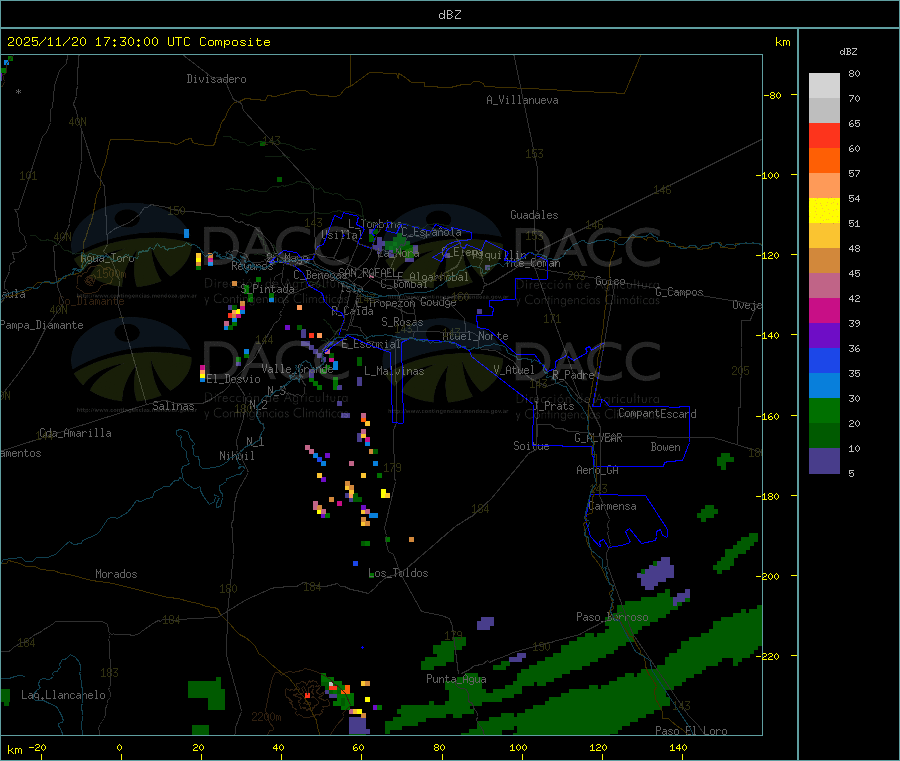900x761 pixels.
Task: Click the 'Pampa_Diamante' place label
Action: point(42,325)
